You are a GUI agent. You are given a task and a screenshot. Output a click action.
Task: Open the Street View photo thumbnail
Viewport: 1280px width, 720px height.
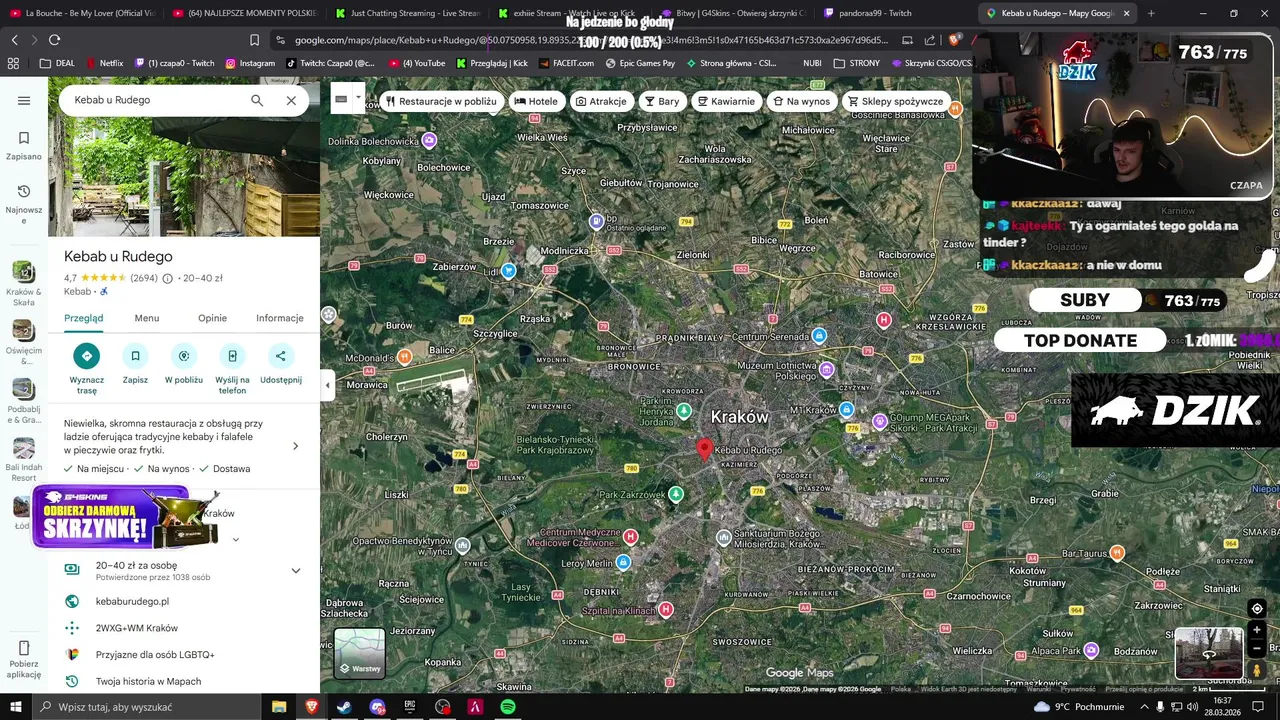[x=1208, y=653]
